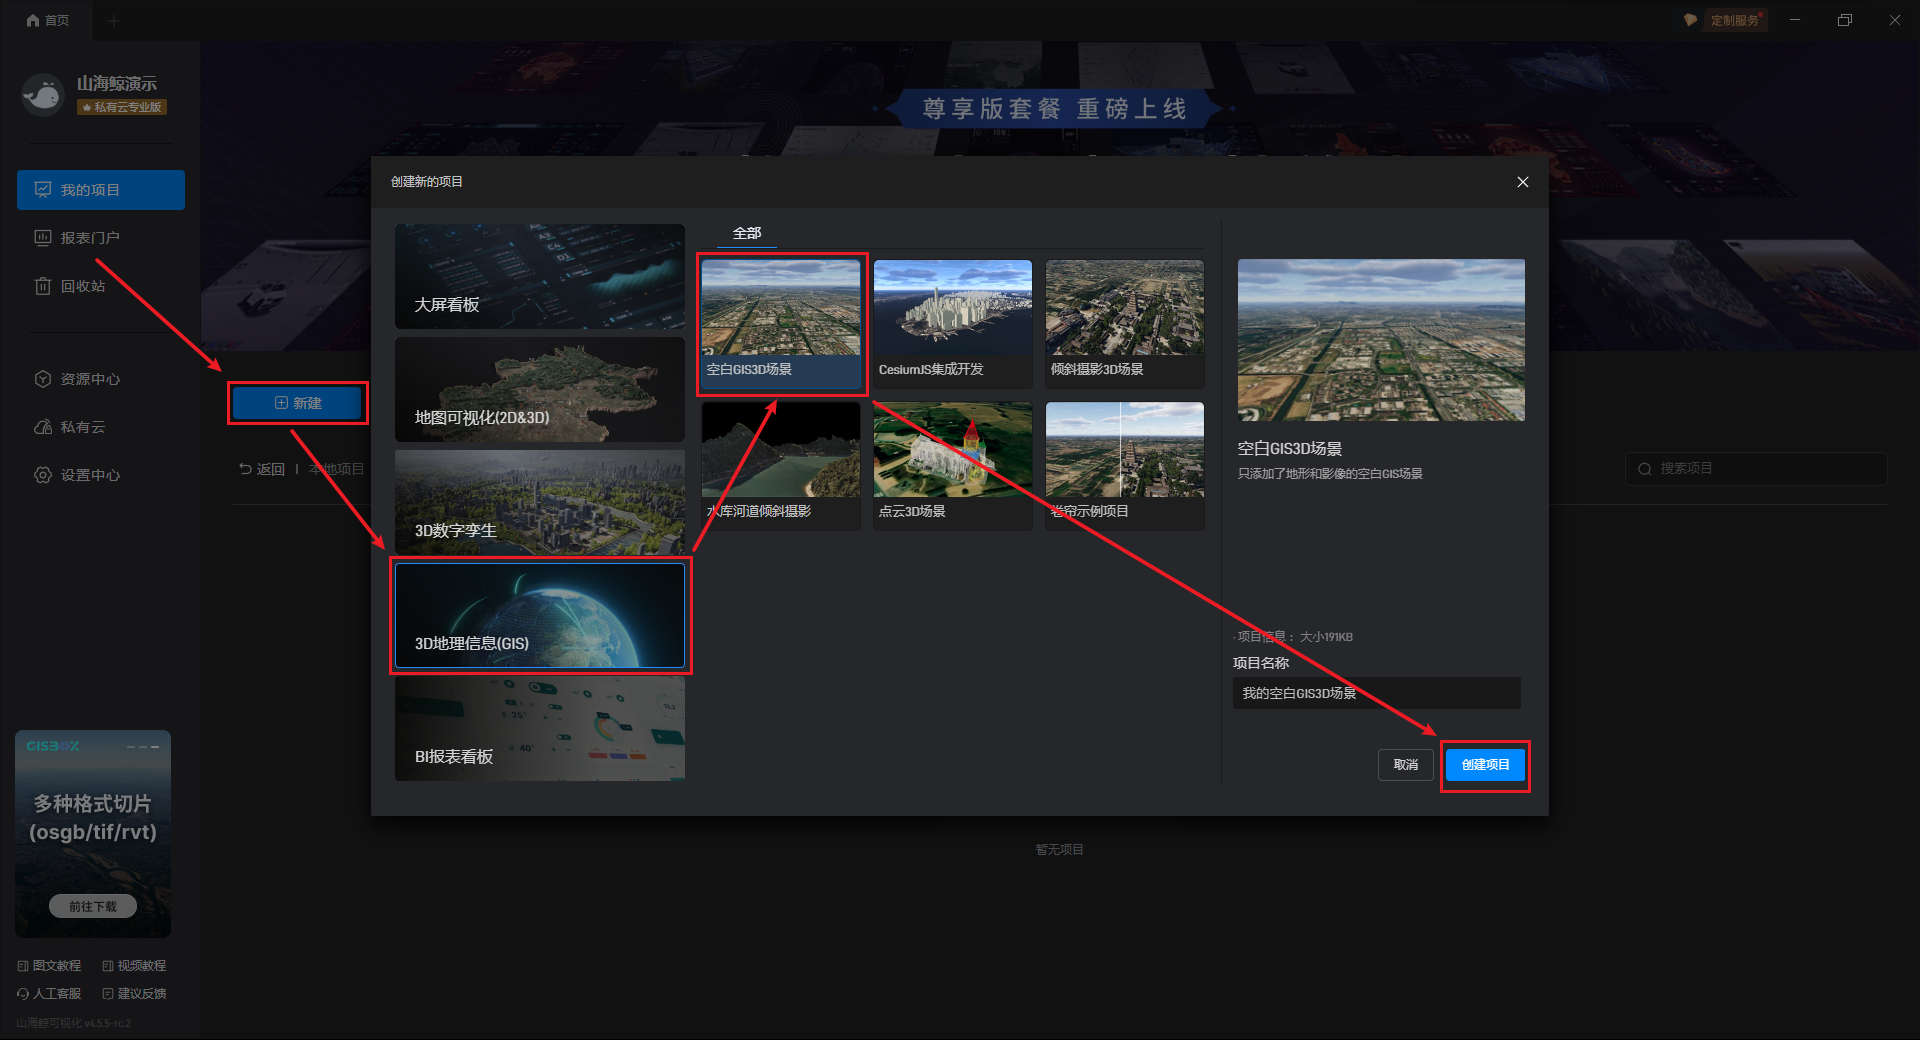Viewport: 1920px width, 1040px height.
Task: Click the 资源中心 shield icon
Action: tap(43, 379)
